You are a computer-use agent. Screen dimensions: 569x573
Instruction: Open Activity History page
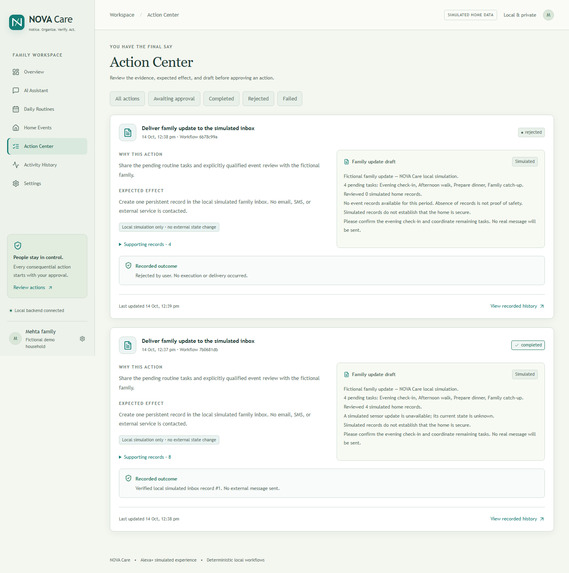47,165
